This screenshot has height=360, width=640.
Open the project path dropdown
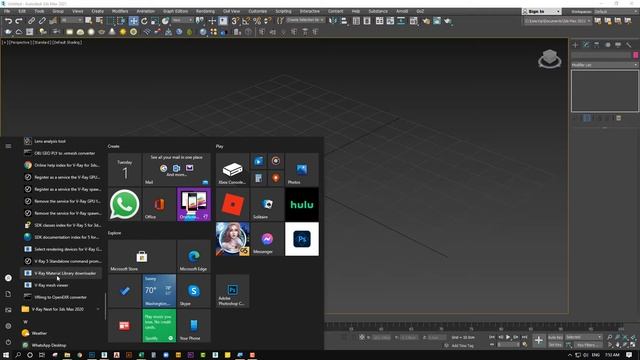tap(558, 21)
